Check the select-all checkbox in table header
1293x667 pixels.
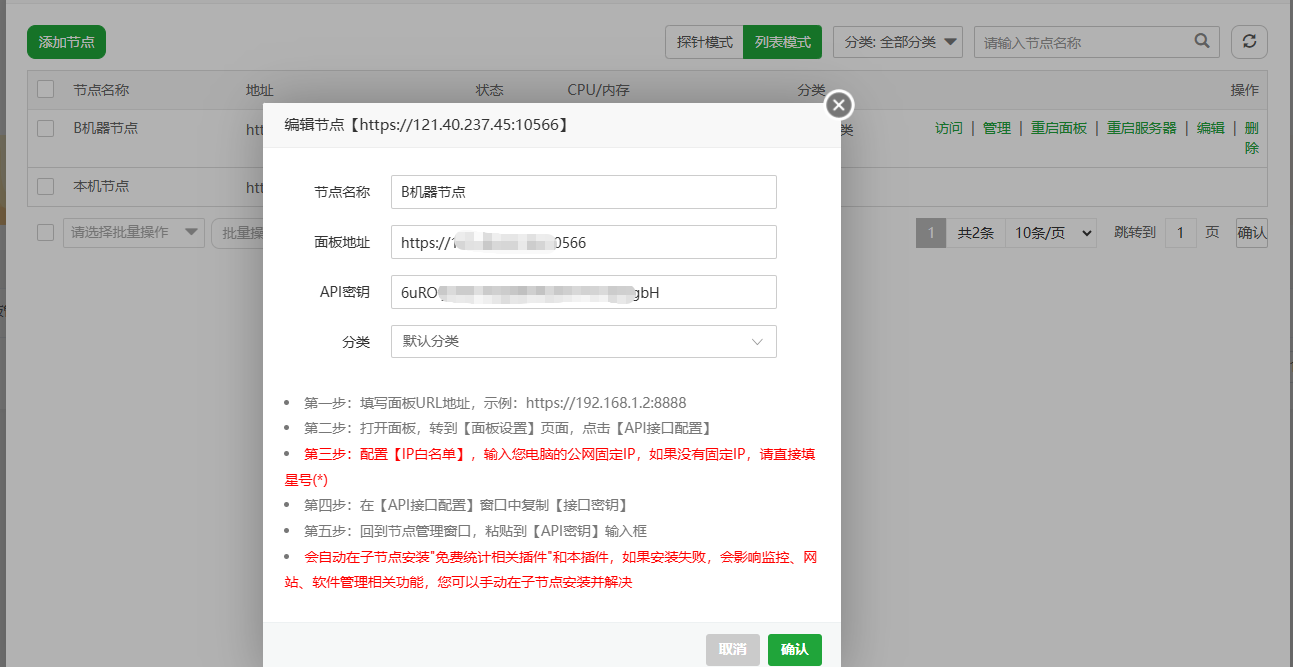(45, 90)
